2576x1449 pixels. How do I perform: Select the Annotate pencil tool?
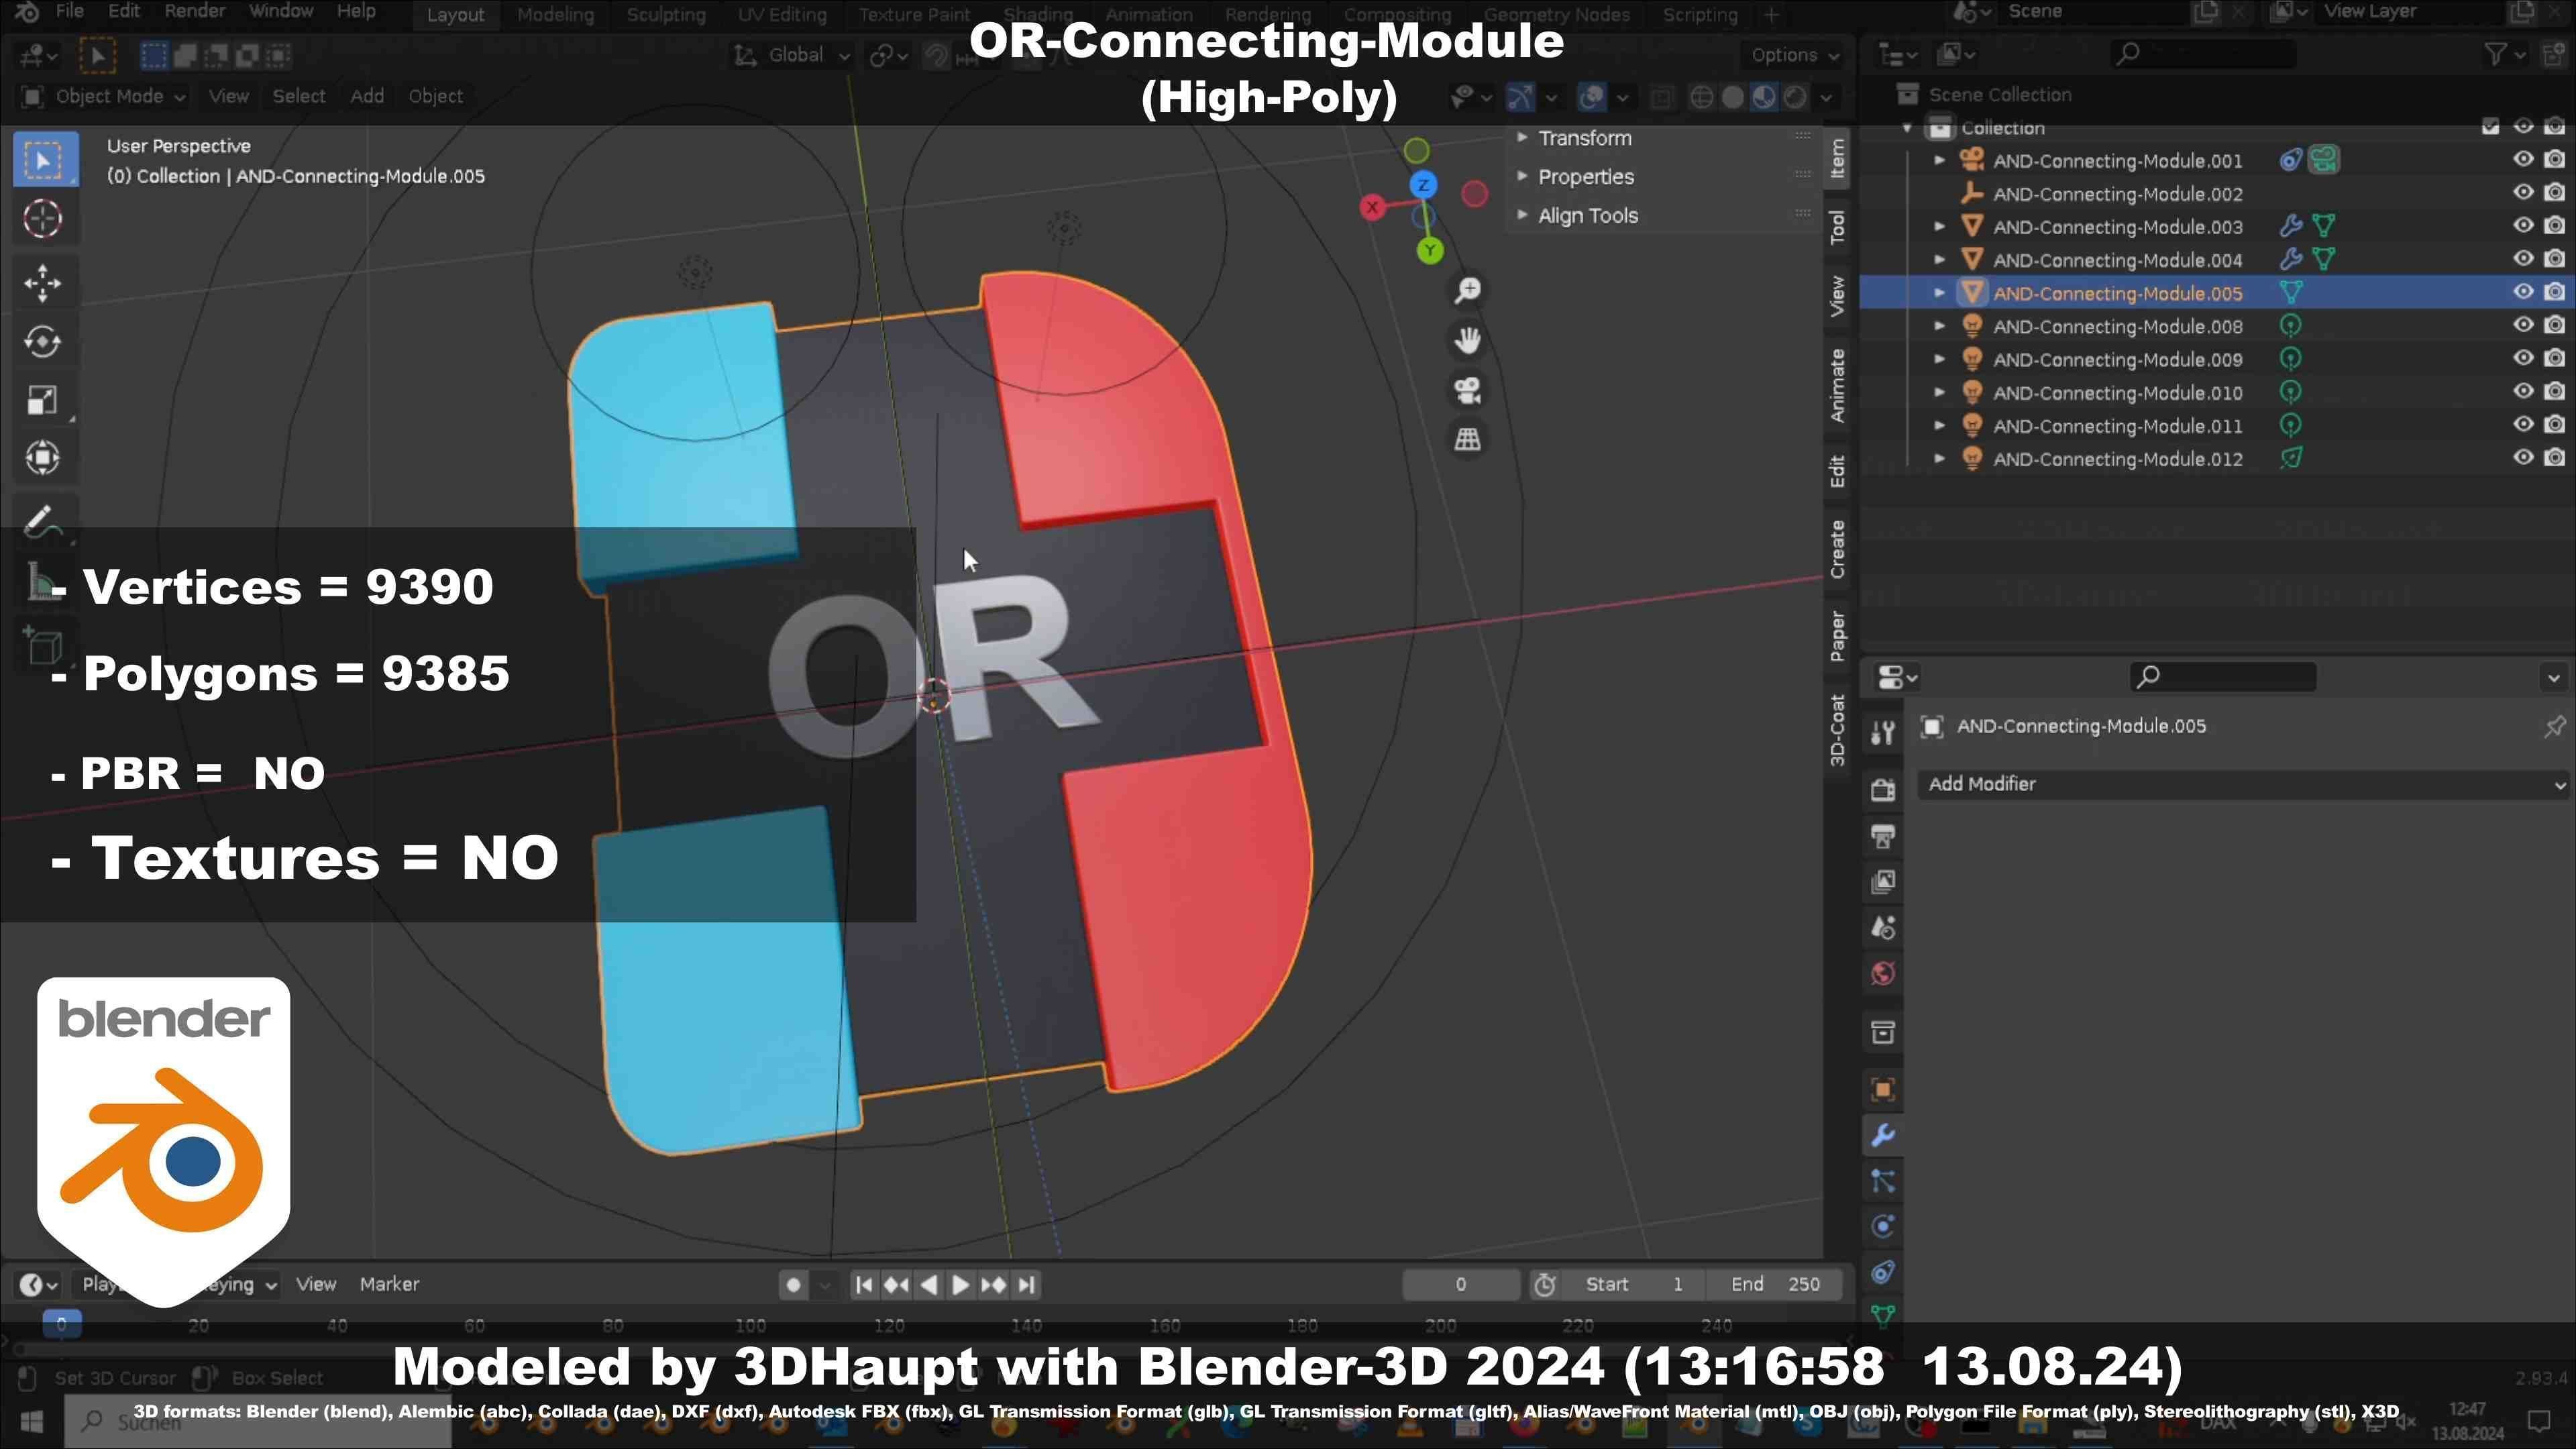point(42,521)
